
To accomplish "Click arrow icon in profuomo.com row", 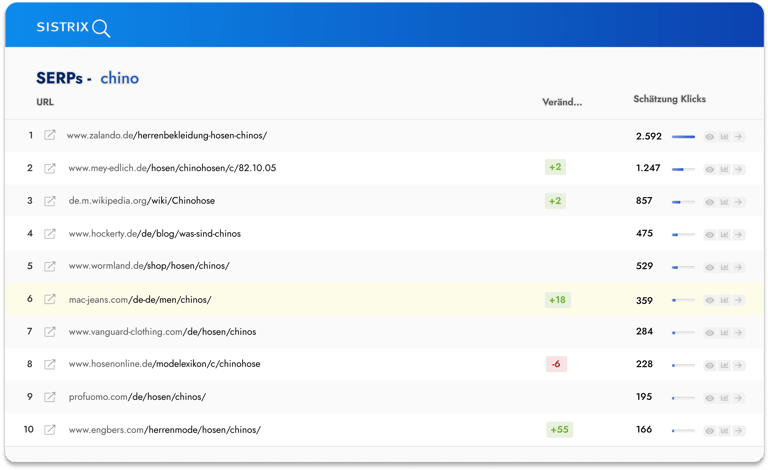I will click(739, 398).
